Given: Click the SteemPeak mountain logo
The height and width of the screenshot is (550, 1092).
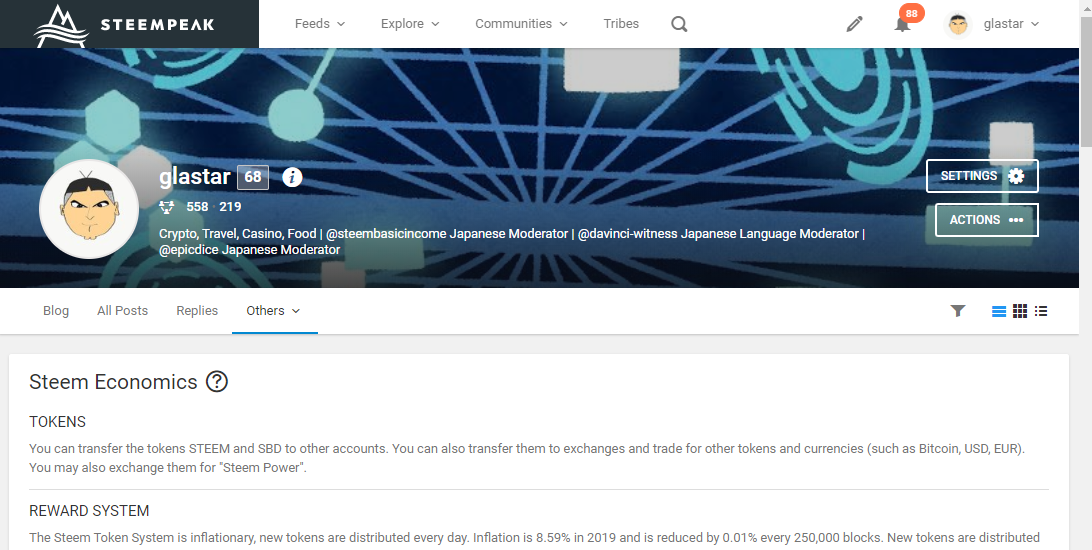Looking at the screenshot, I should point(61,26).
